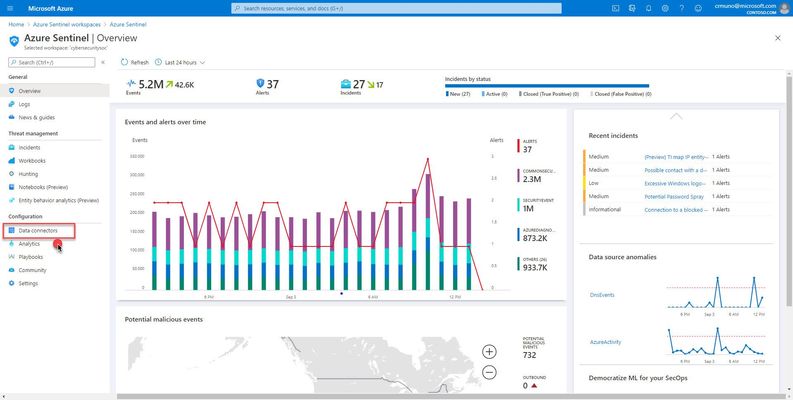The width and height of the screenshot is (793, 400).
Task: Click the AZUREDIAGNO... 873.2K legend item
Action: pos(536,235)
